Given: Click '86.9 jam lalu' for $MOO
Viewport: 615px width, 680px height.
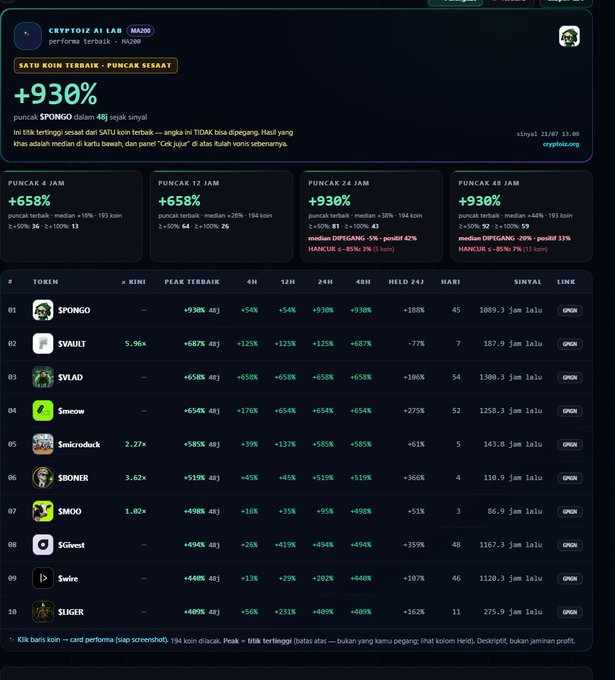Looking at the screenshot, I should click(515, 511).
